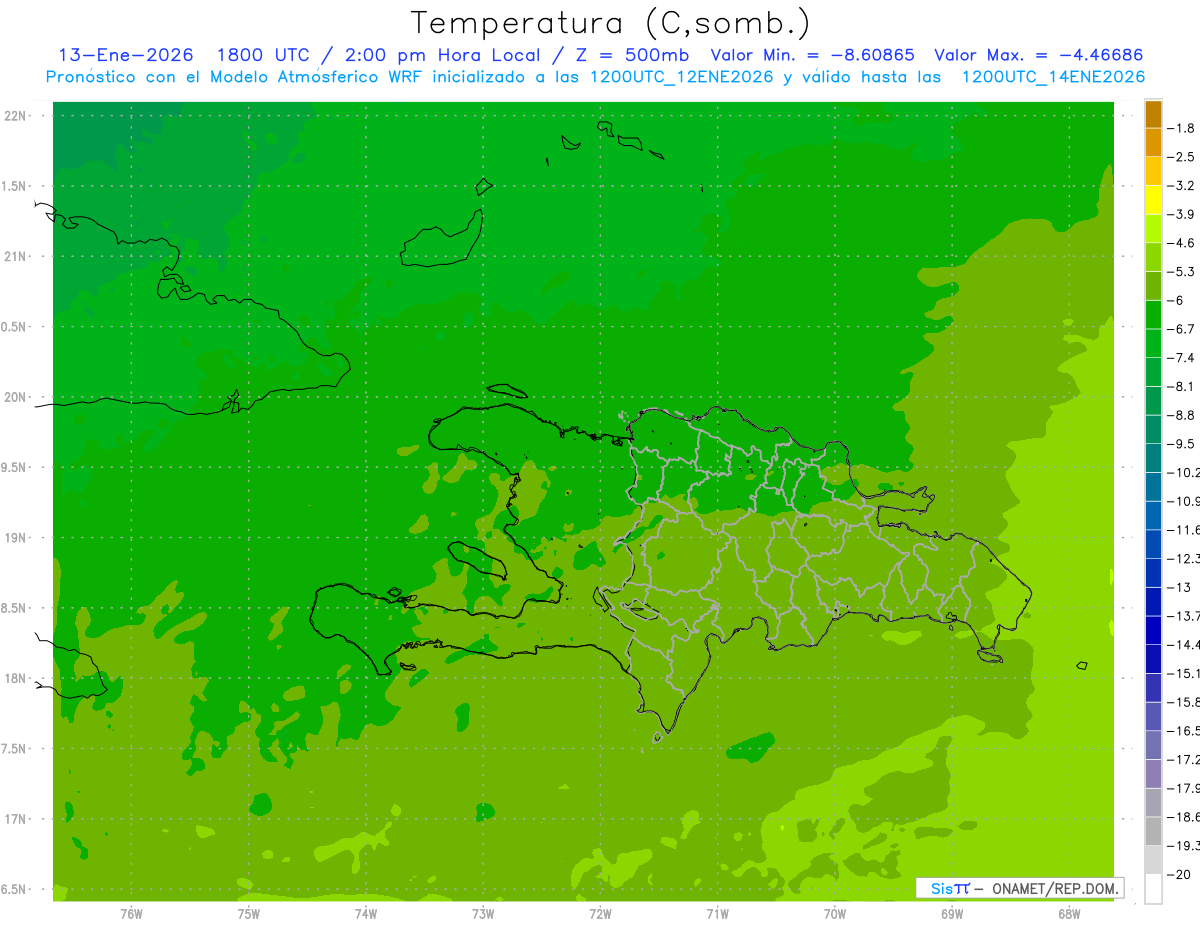Click the '-7.4' color bar label
The width and height of the screenshot is (1200, 927).
pyautogui.click(x=1180, y=358)
